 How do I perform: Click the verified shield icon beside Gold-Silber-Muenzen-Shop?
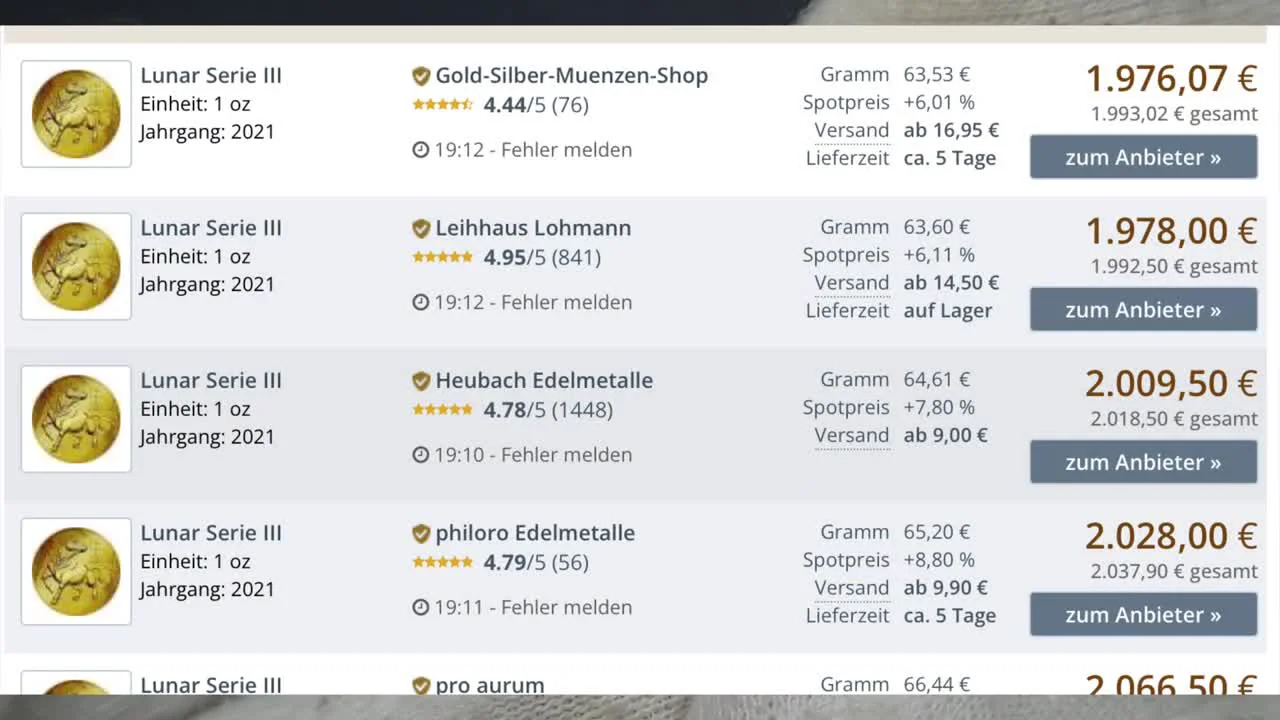point(421,76)
